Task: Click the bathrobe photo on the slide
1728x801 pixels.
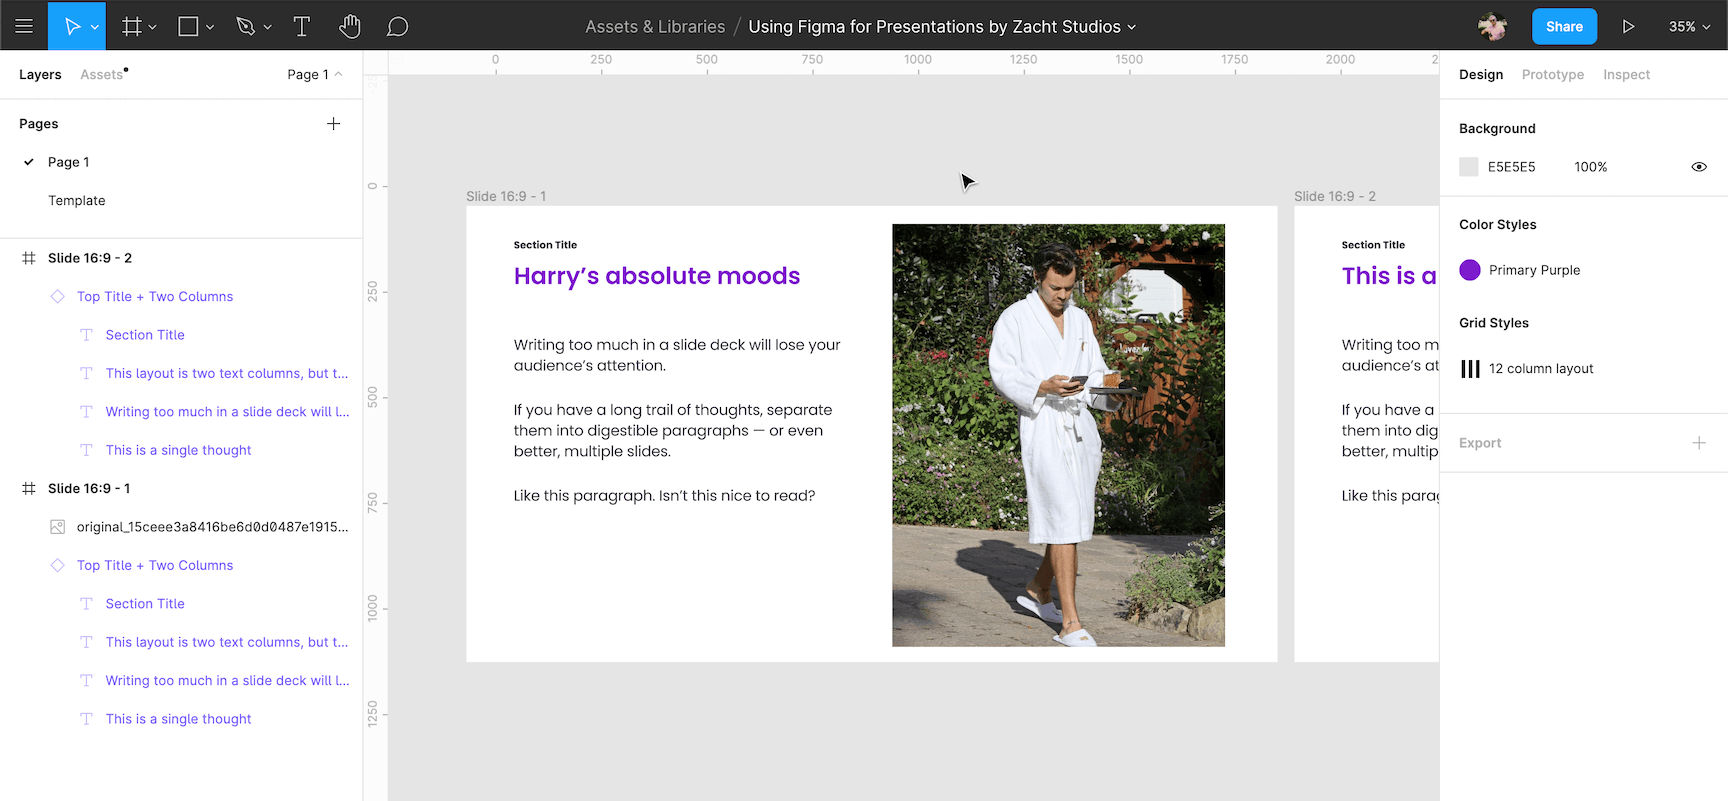Action: [1059, 435]
